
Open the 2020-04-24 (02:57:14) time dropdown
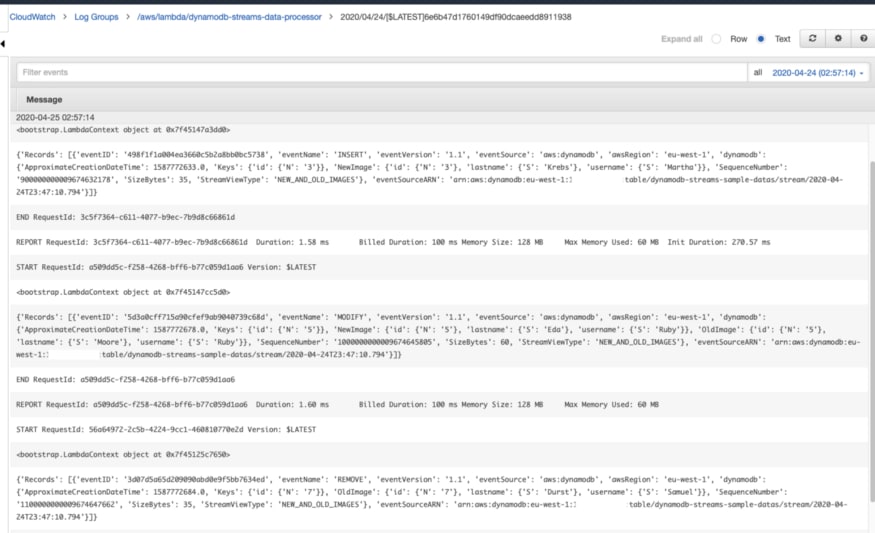tap(818, 73)
